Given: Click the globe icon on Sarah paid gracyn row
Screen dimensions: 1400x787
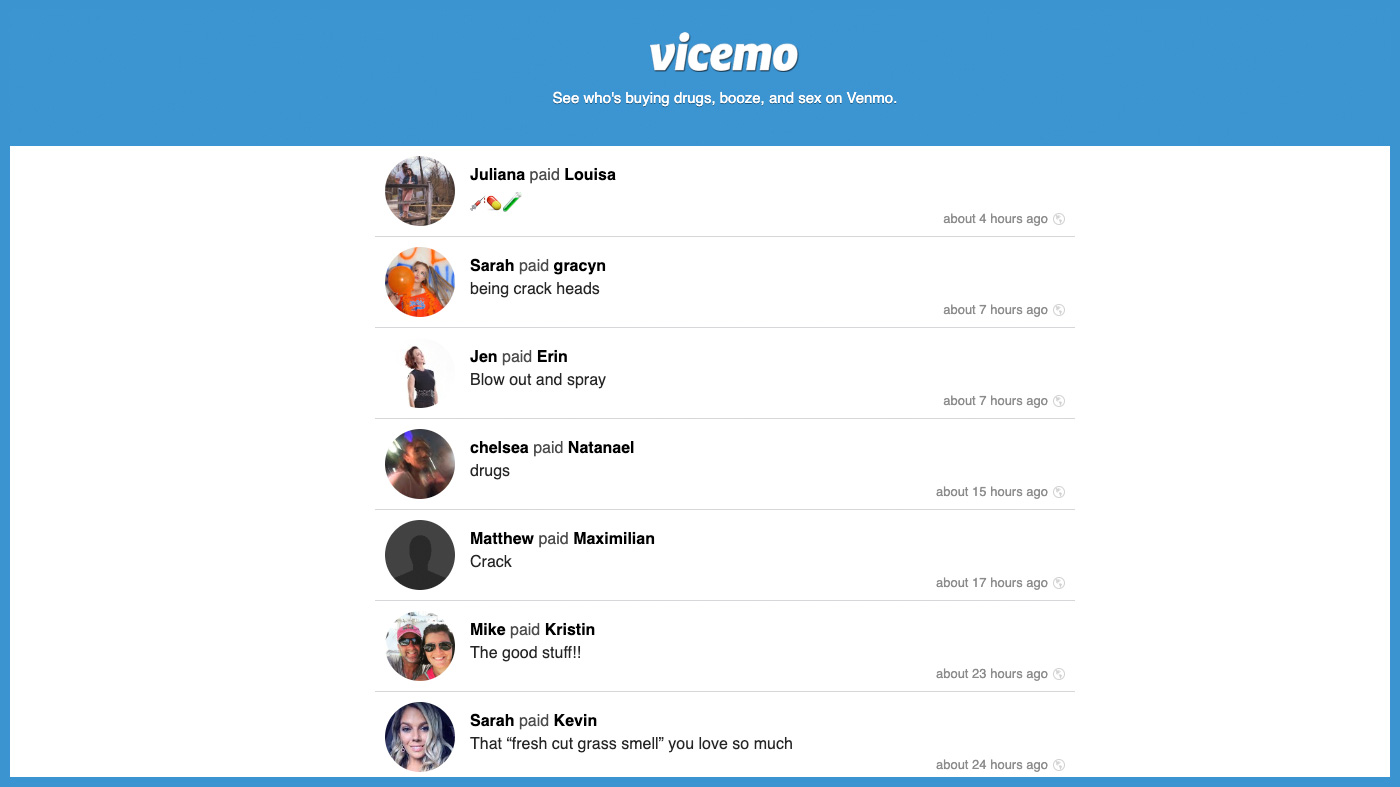Looking at the screenshot, I should pos(1059,310).
